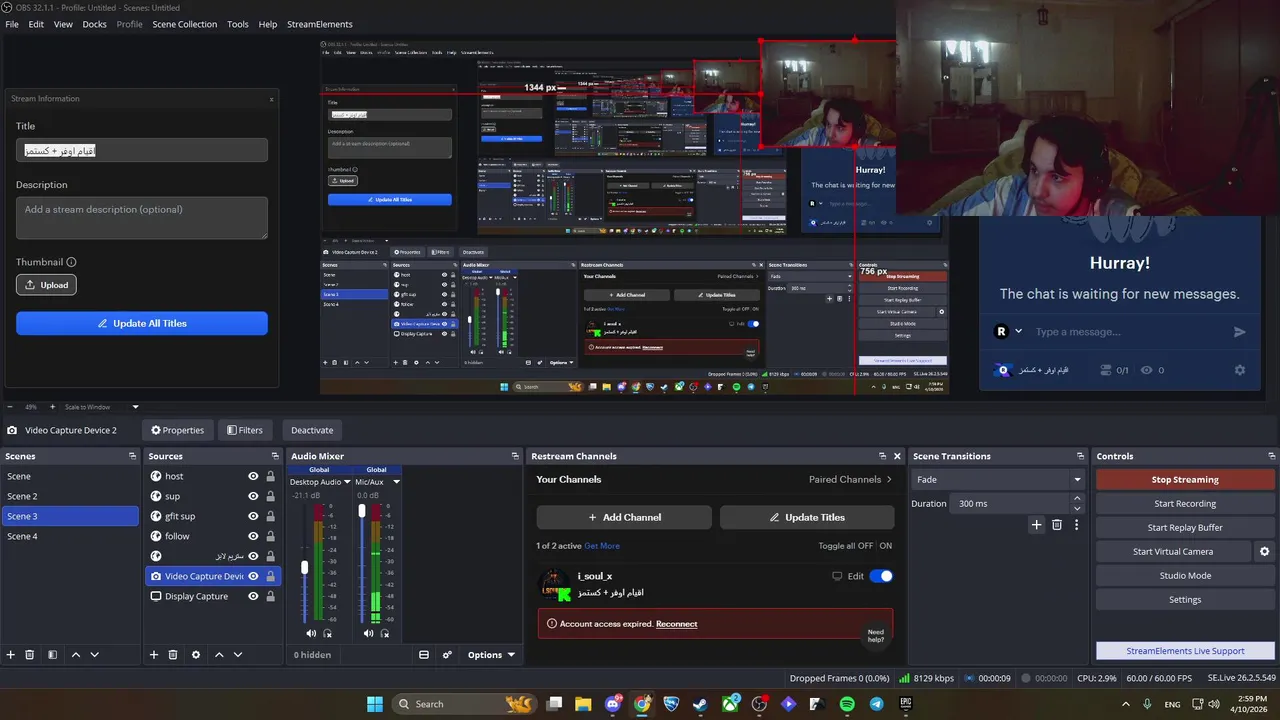Send chat message arrow icon
Image resolution: width=1280 pixels, height=720 pixels.
1240,332
